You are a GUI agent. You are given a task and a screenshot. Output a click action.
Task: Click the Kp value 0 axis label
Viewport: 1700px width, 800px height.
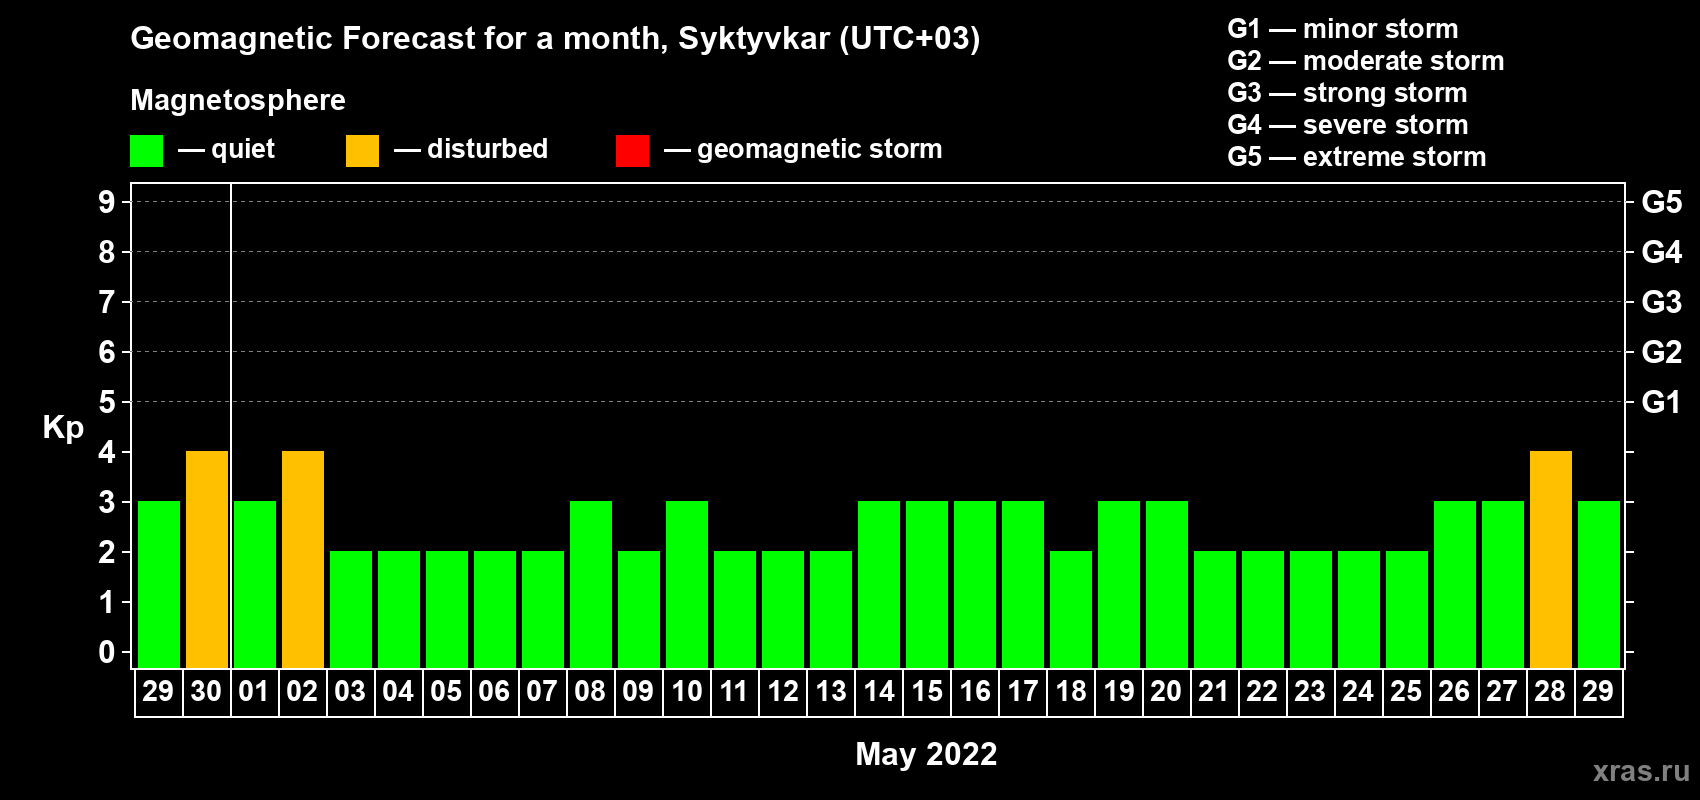pos(107,652)
